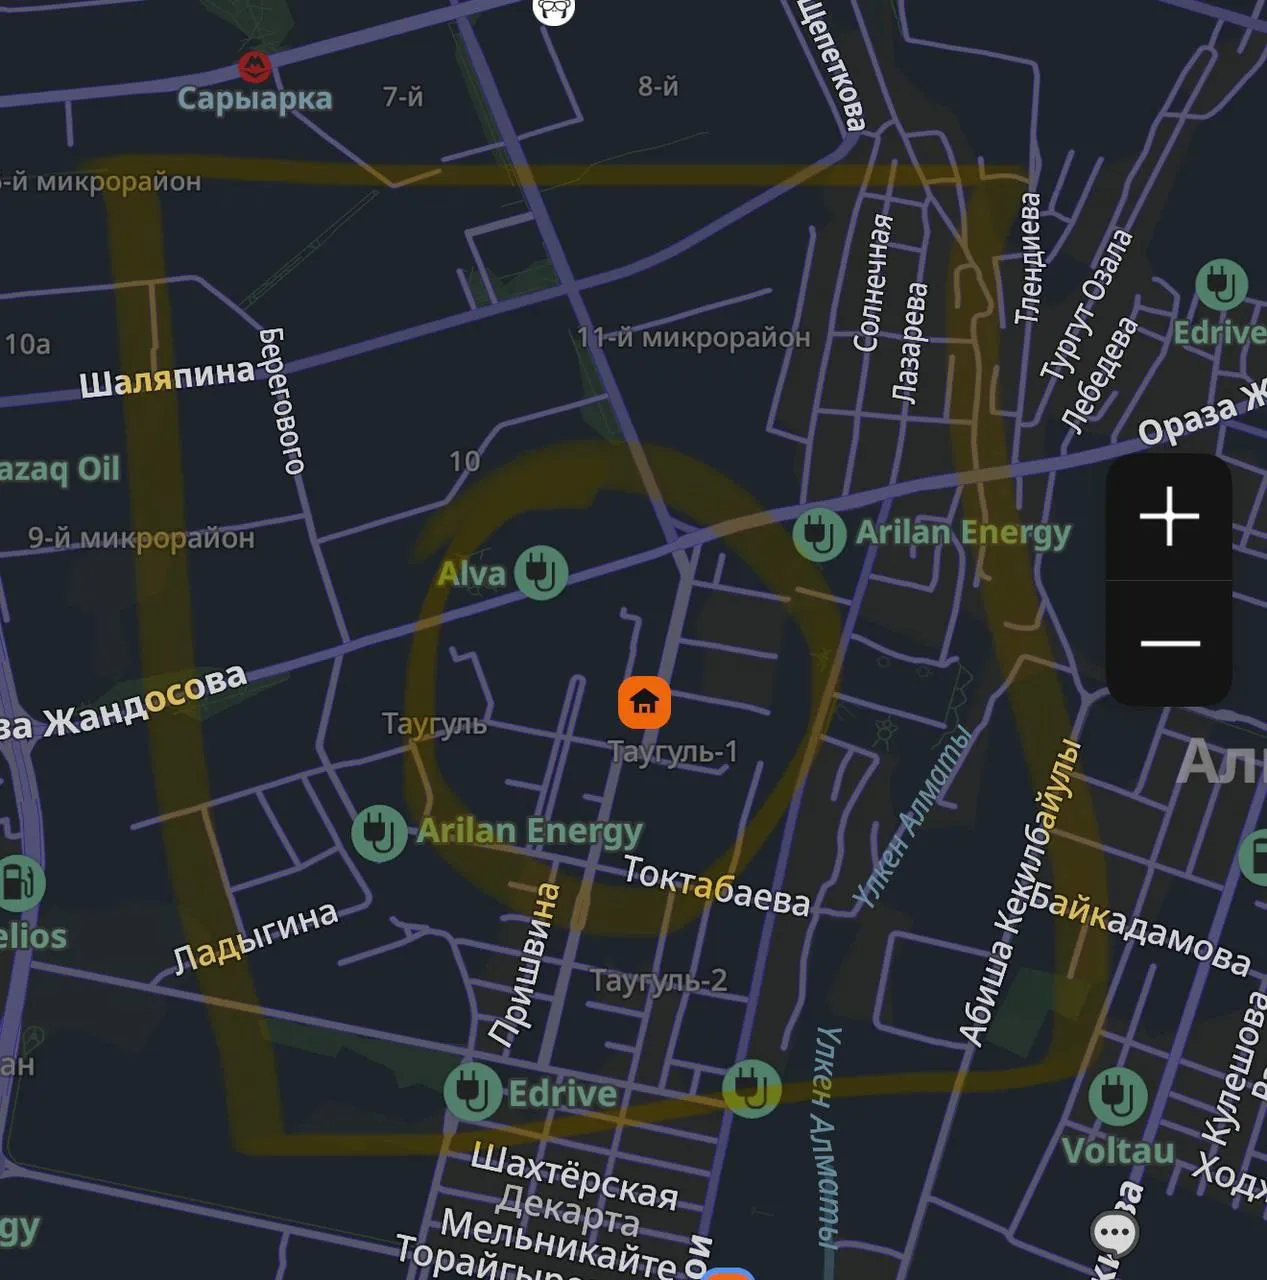Viewport: 1267px width, 1280px height.
Task: Select Arilan Energy charger icon near Солнечная
Action: 820,533
